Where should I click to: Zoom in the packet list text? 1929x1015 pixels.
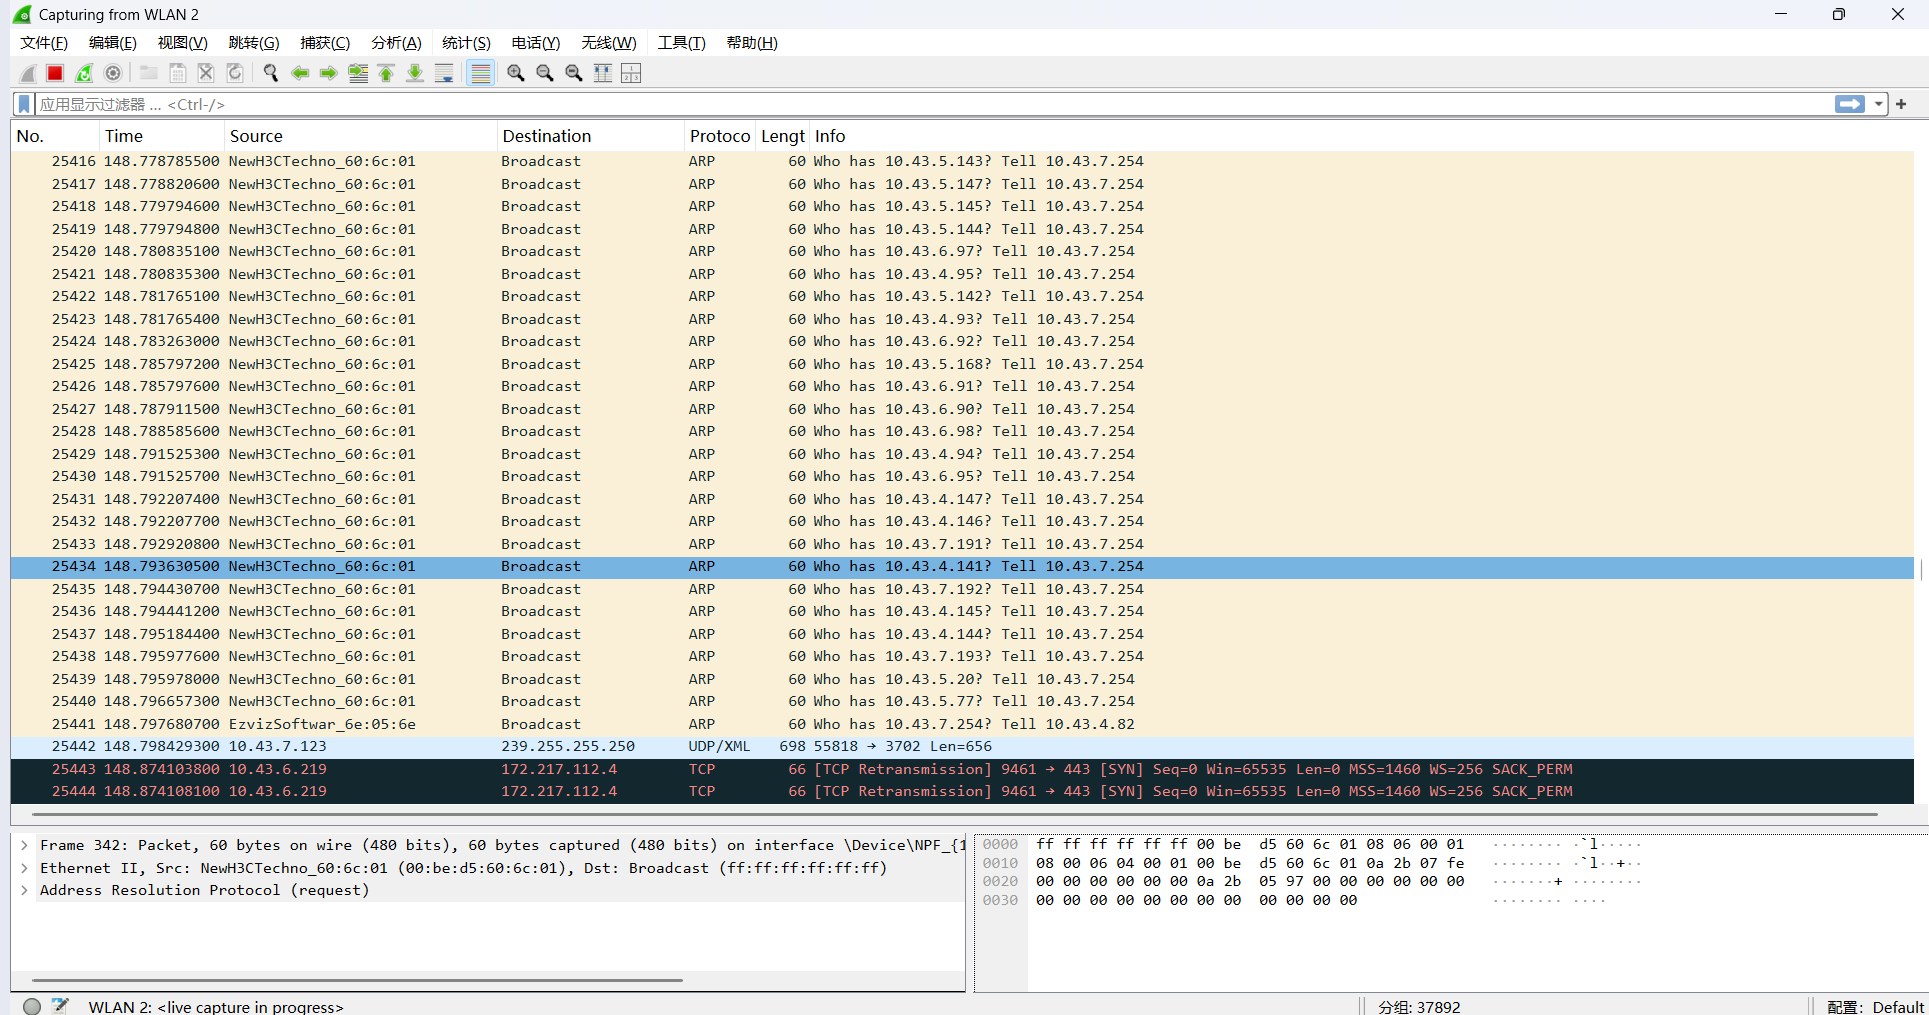coord(516,73)
